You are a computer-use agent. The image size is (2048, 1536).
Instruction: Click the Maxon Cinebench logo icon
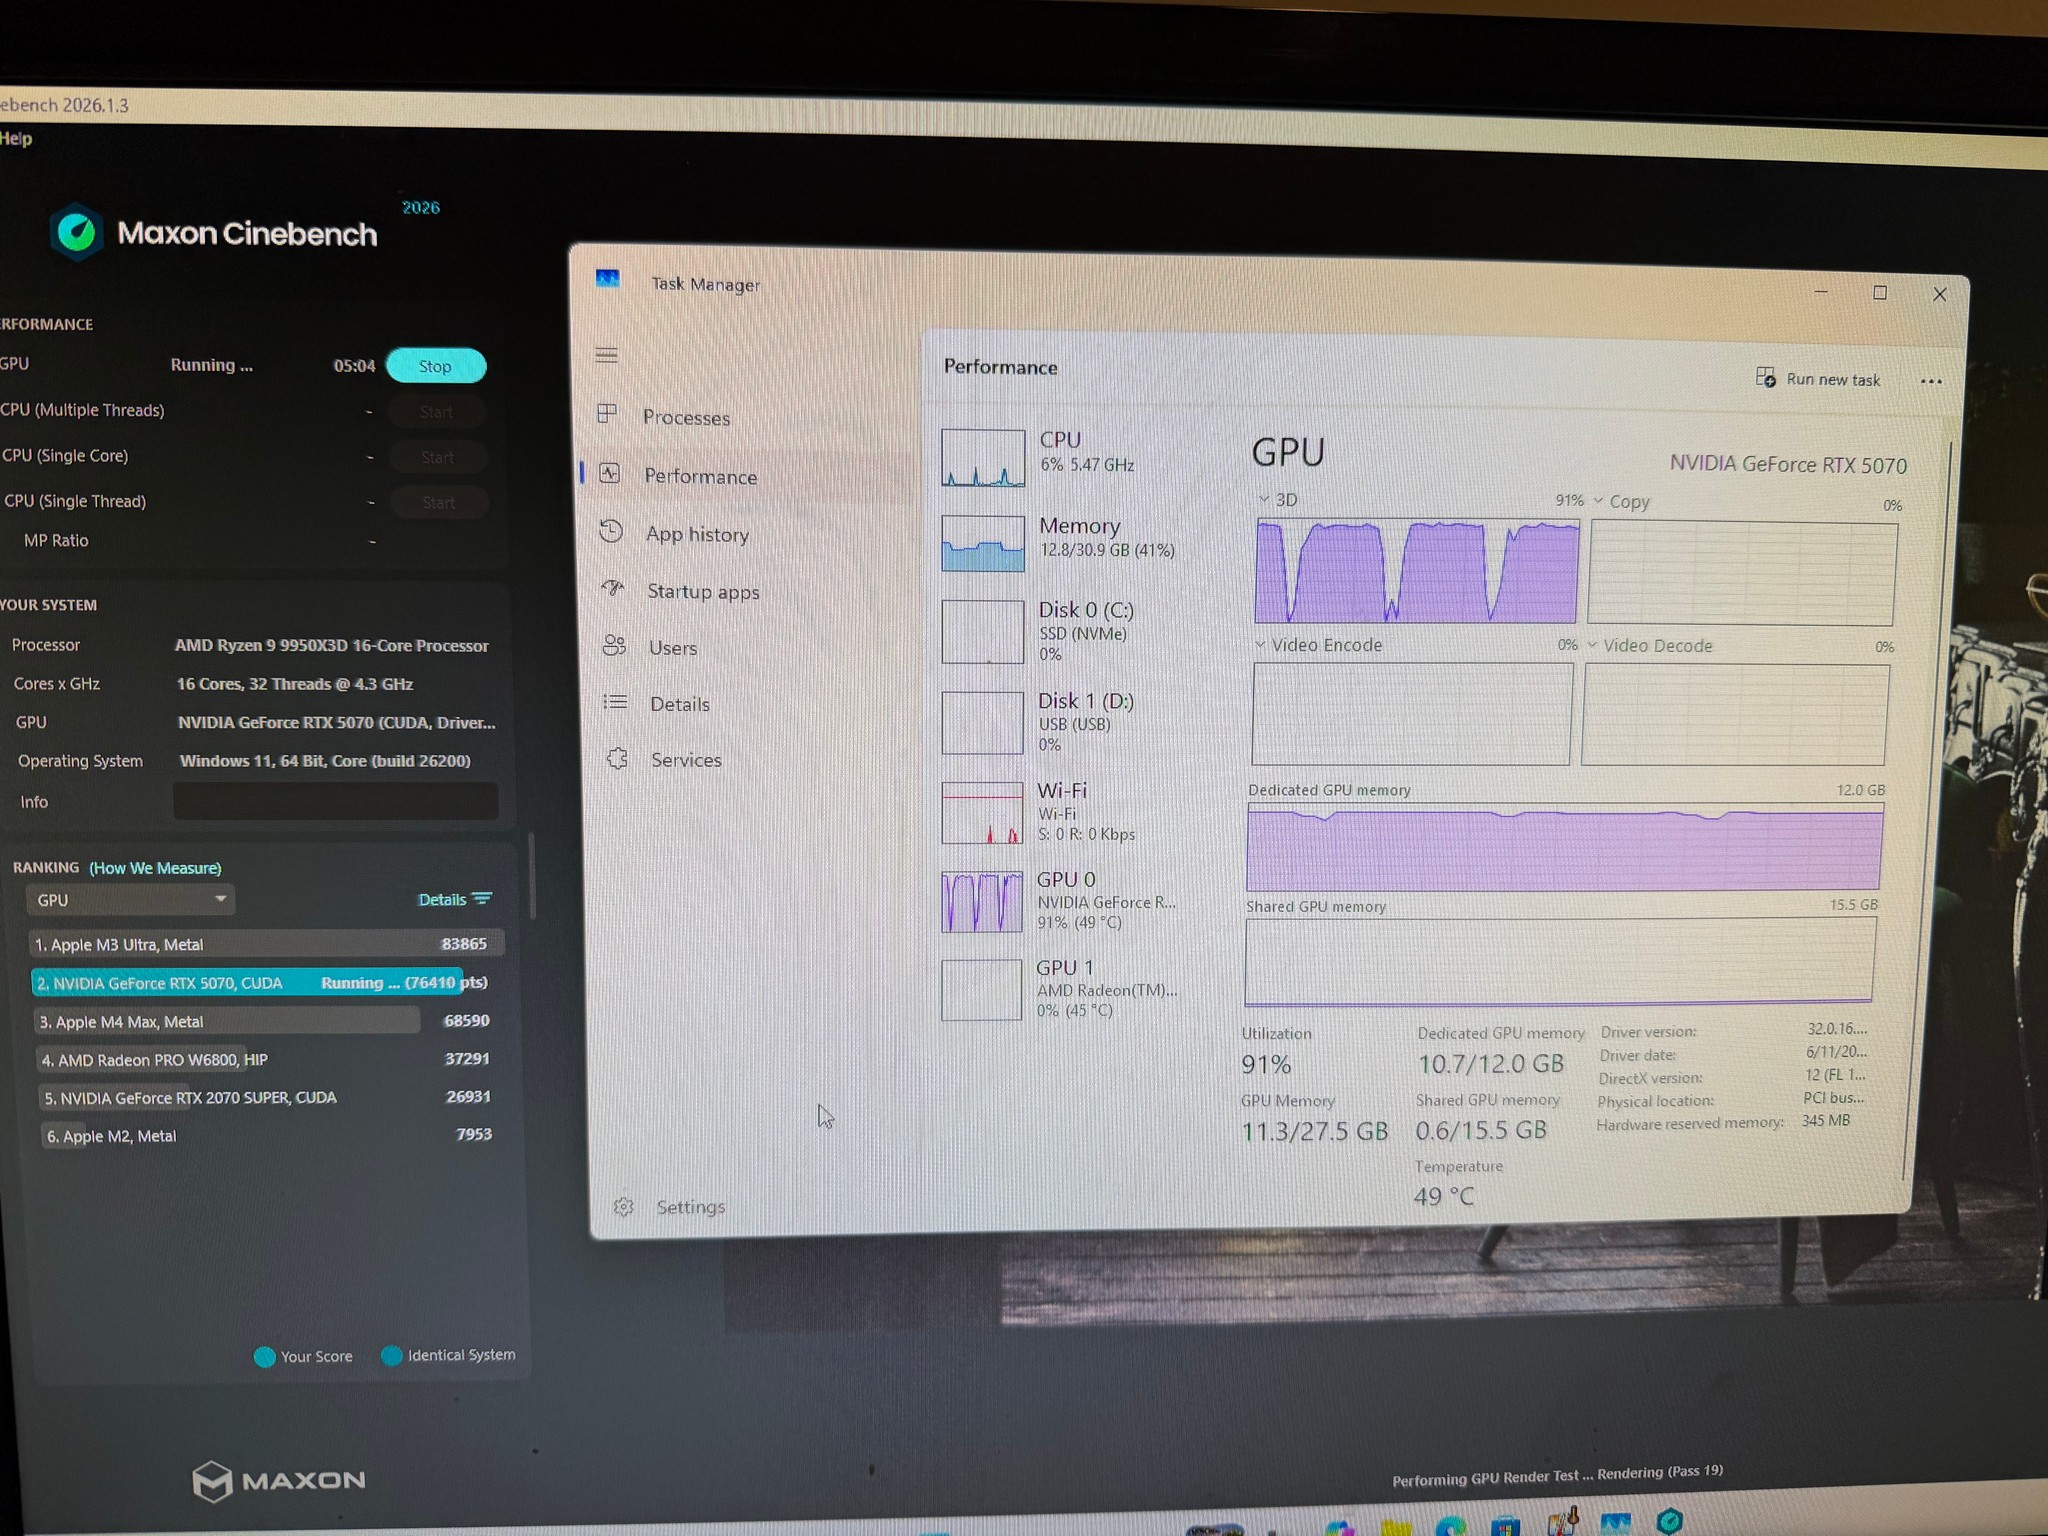[76, 232]
